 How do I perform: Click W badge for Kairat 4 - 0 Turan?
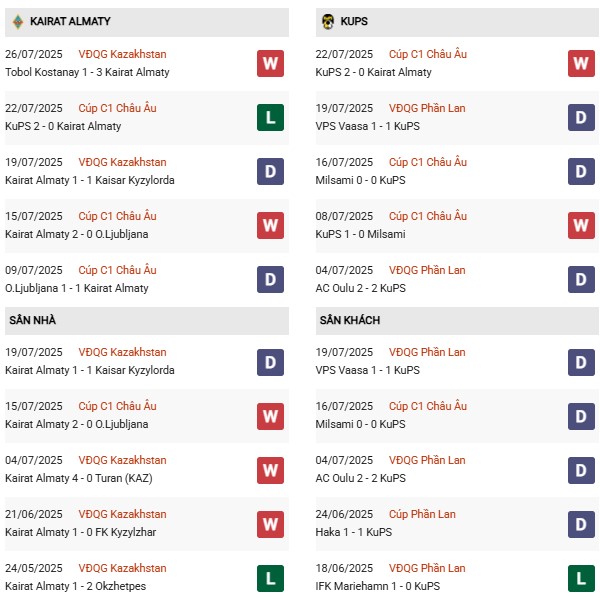point(270,469)
